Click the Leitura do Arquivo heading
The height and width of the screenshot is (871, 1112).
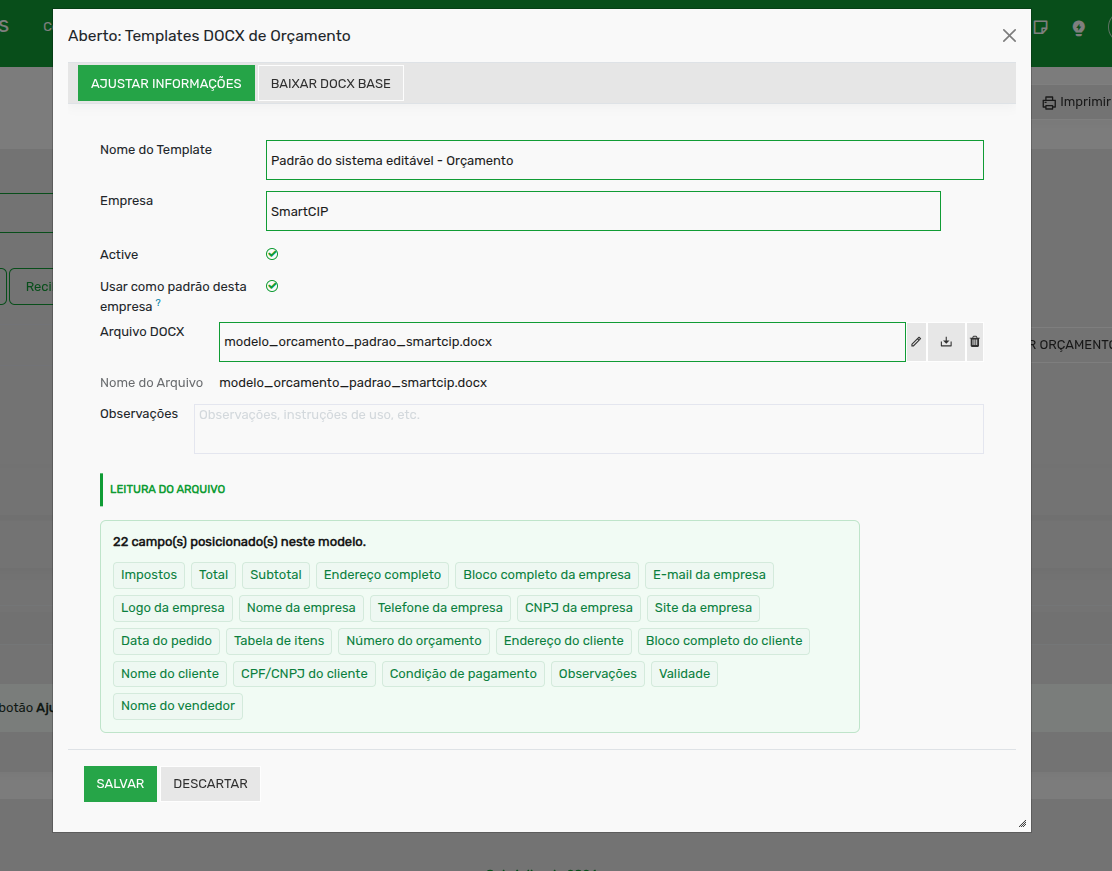[x=167, y=489]
